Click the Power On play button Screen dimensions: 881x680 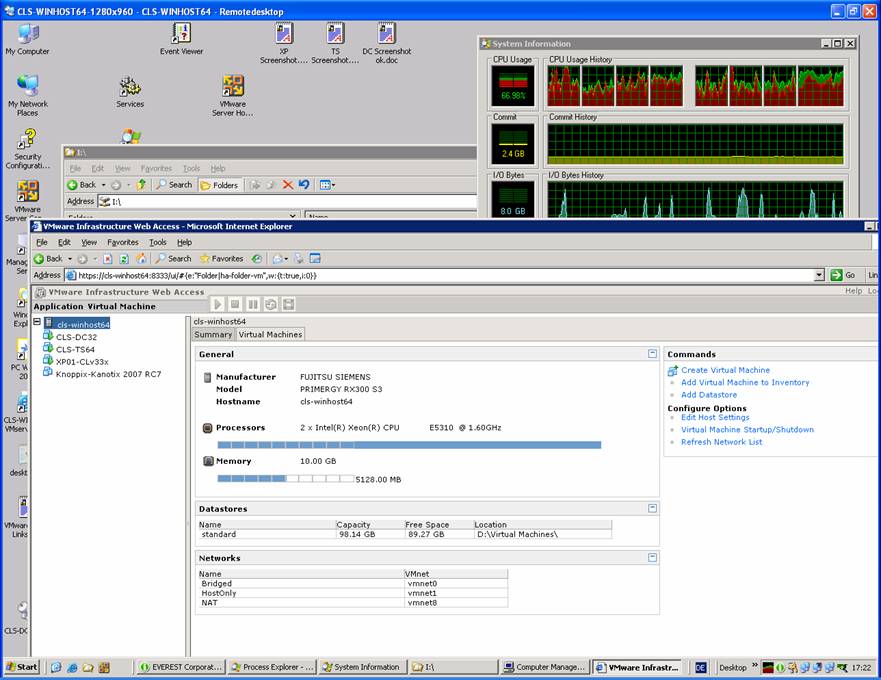tap(217, 304)
